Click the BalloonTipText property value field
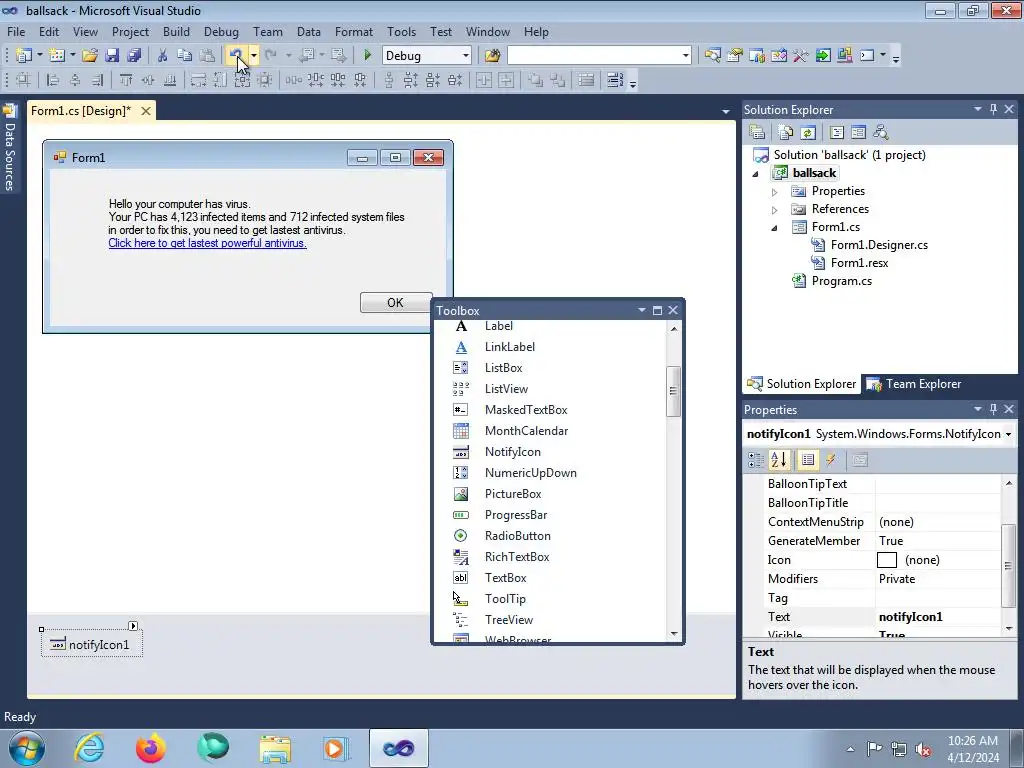Viewport: 1024px width, 768px height. [x=938, y=484]
